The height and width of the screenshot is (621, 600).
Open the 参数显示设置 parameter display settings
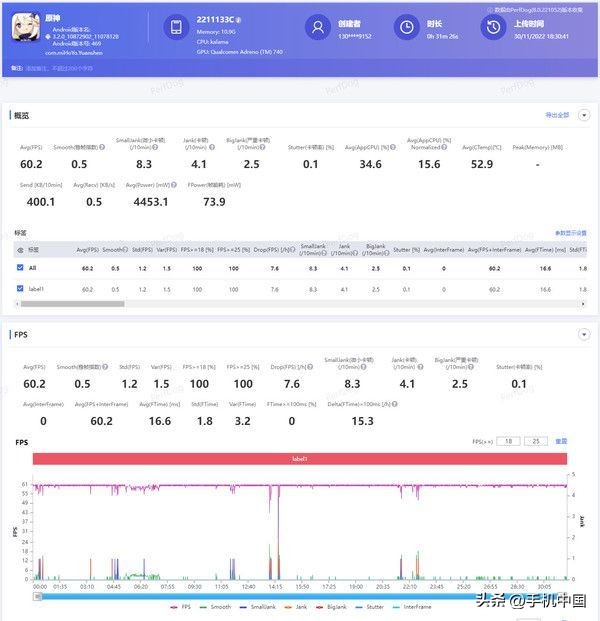[x=570, y=233]
